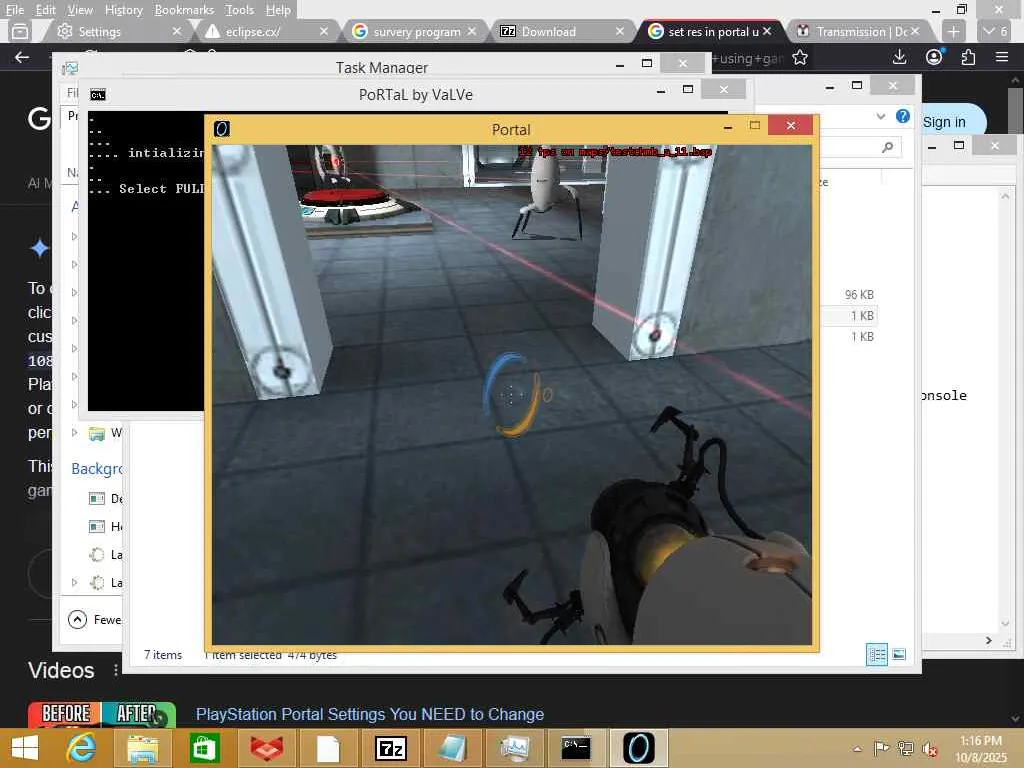
Task: Show hidden system tray icons
Action: click(x=857, y=749)
